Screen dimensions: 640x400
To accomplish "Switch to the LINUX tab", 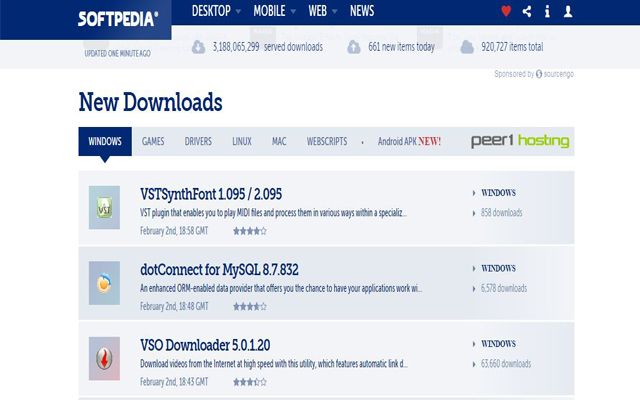I will [x=242, y=141].
